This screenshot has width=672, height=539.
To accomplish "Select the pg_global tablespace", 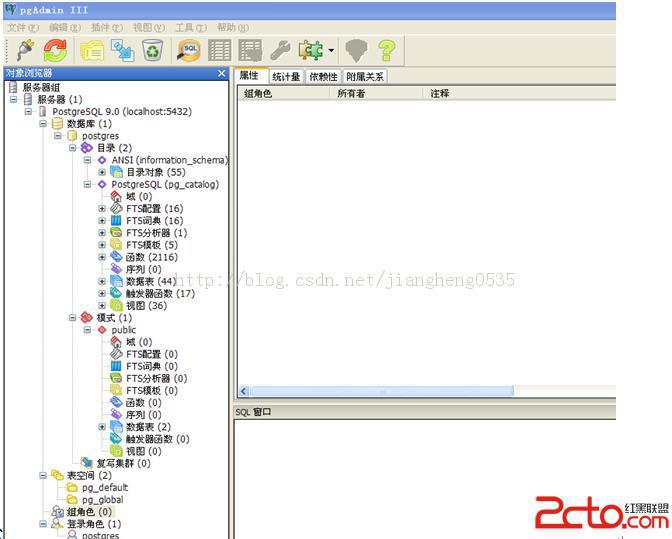I will [102, 500].
